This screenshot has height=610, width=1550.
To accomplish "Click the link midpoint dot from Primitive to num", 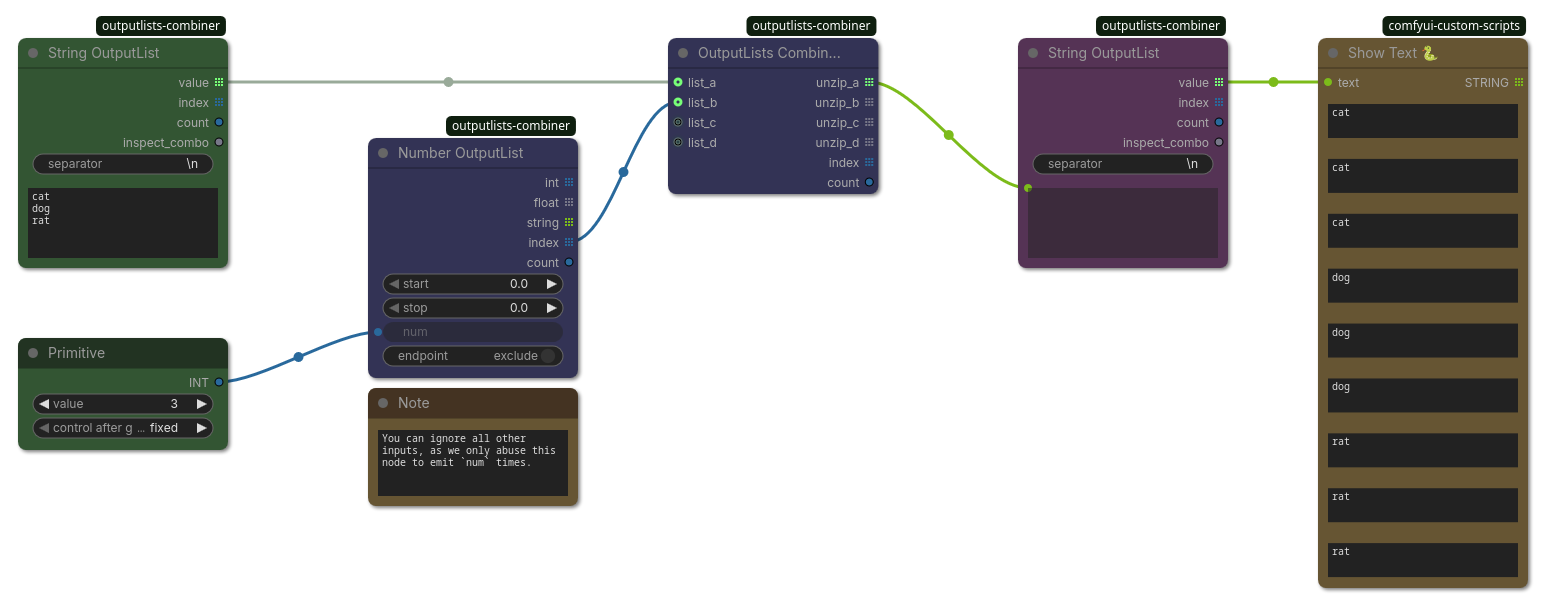I will point(298,357).
